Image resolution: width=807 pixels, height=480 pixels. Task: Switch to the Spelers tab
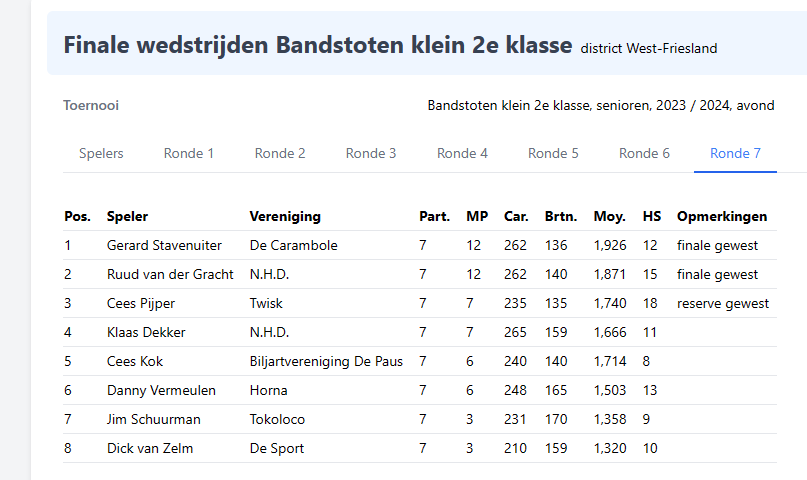[101, 153]
